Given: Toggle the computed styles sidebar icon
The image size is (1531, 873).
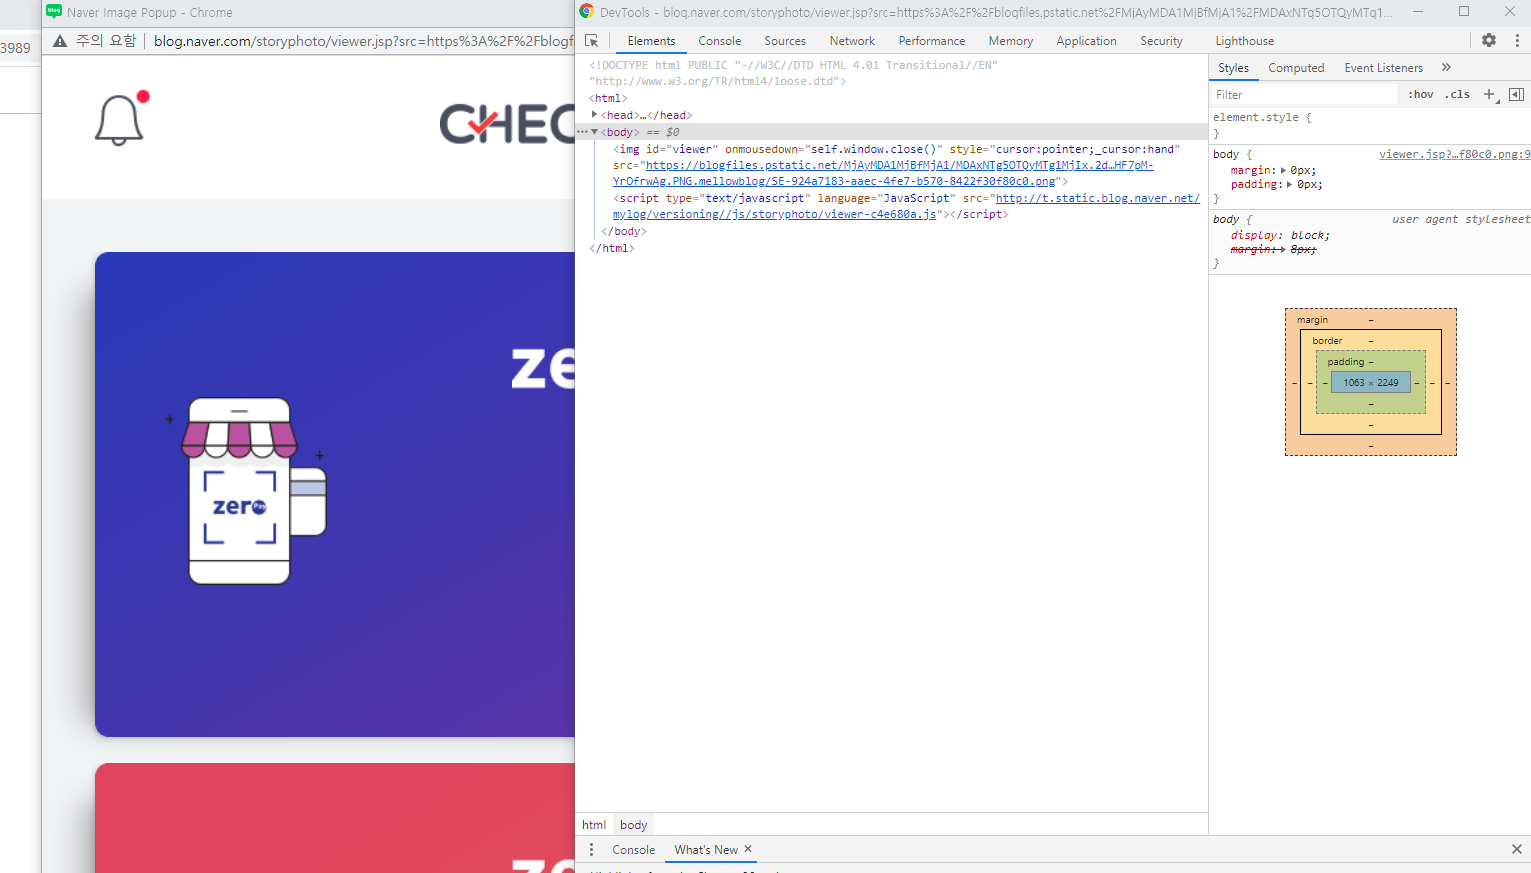Looking at the screenshot, I should tap(1516, 94).
